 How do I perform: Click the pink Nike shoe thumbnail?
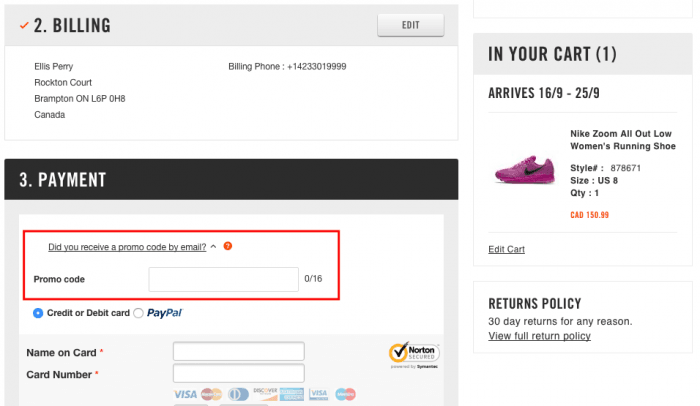(x=525, y=169)
